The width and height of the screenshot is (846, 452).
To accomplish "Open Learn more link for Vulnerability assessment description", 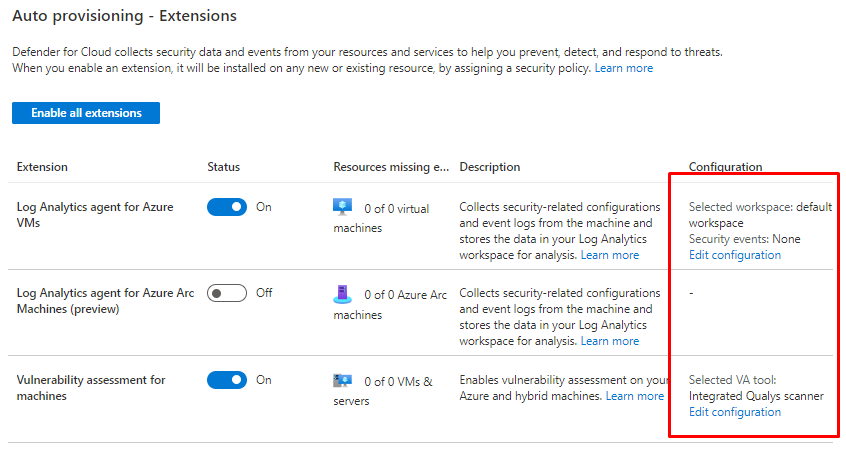I will click(x=635, y=396).
